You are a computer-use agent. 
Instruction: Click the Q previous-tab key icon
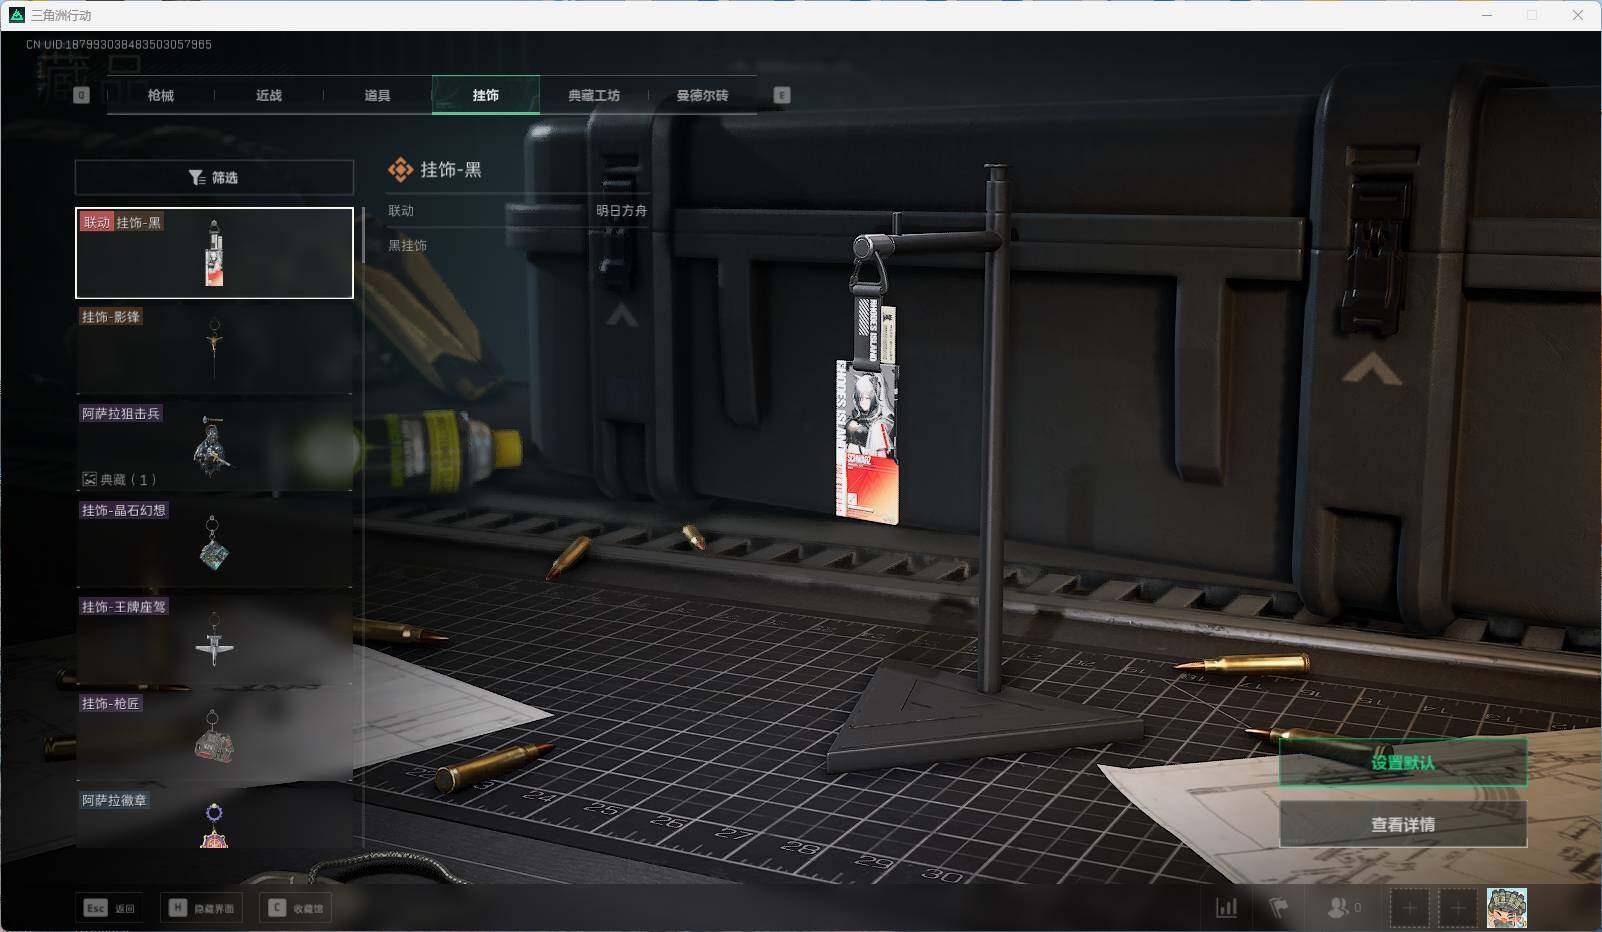coord(82,95)
